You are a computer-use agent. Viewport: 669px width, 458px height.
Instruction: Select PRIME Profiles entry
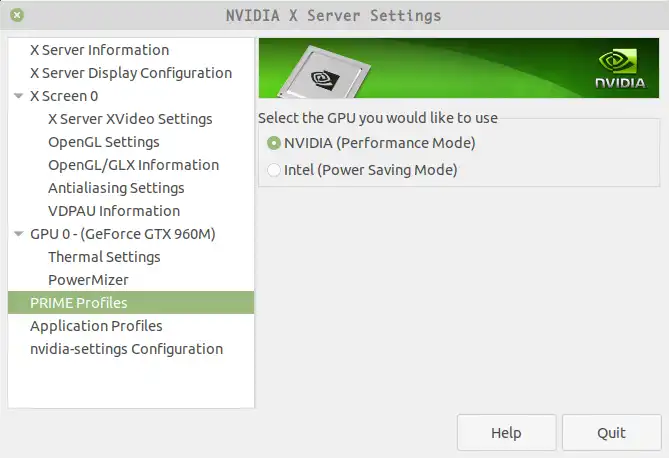pos(78,302)
